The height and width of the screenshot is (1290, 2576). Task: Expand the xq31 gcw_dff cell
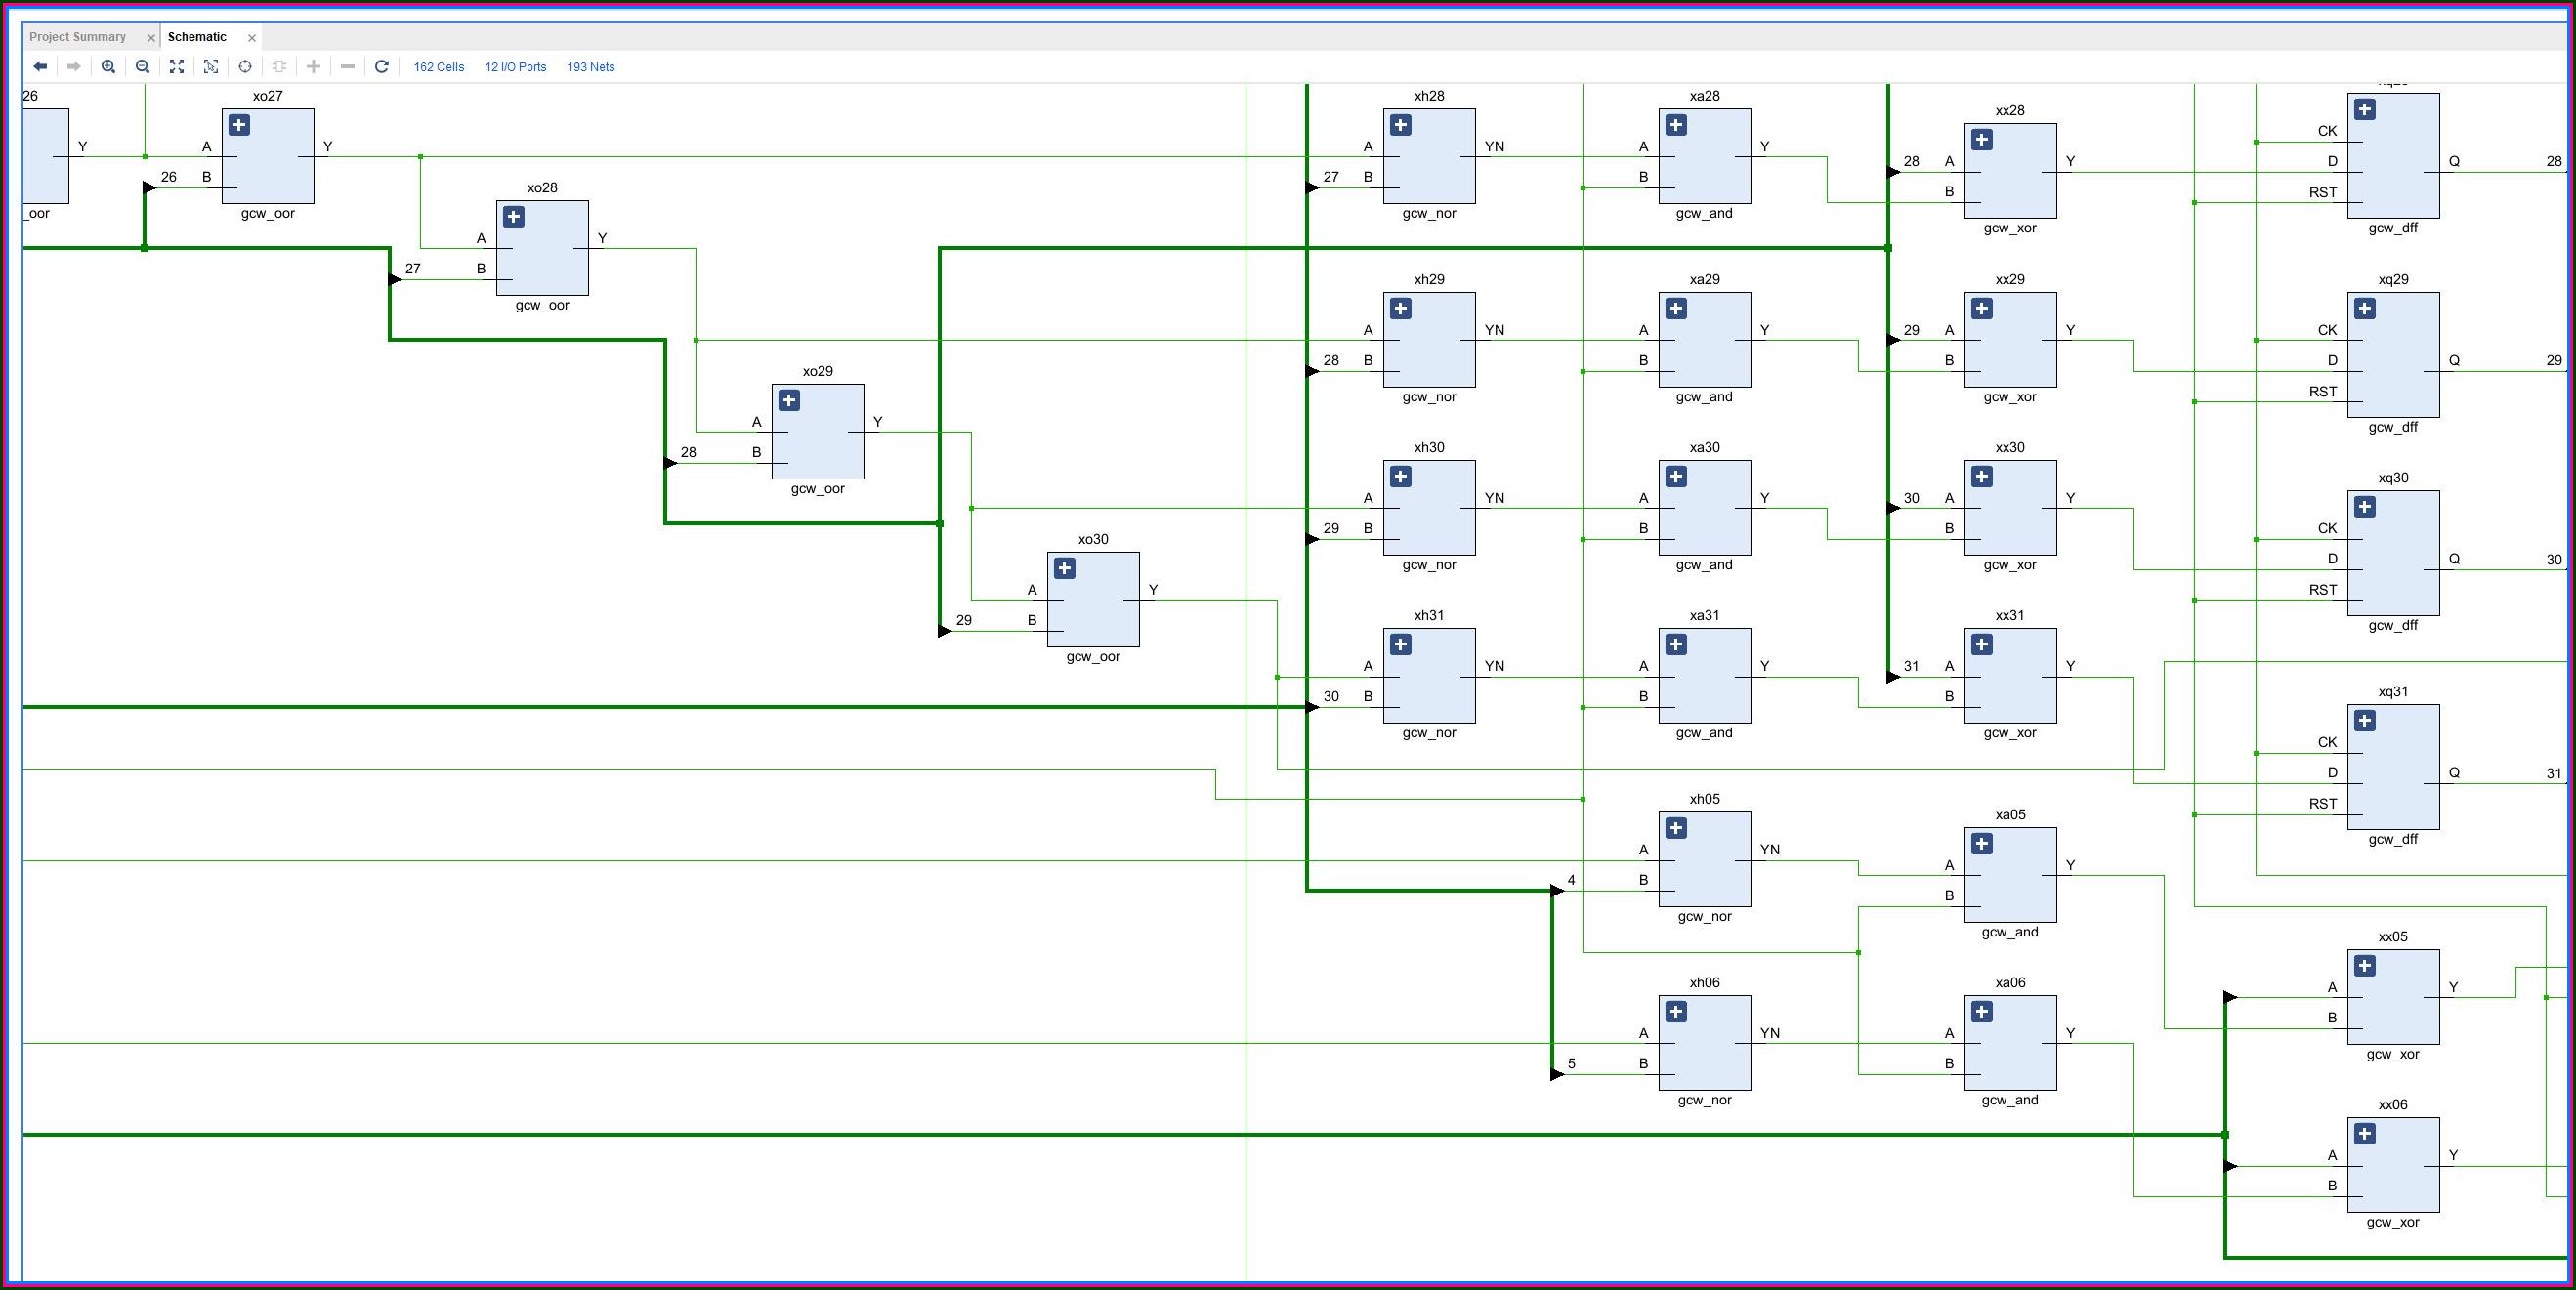2364,721
